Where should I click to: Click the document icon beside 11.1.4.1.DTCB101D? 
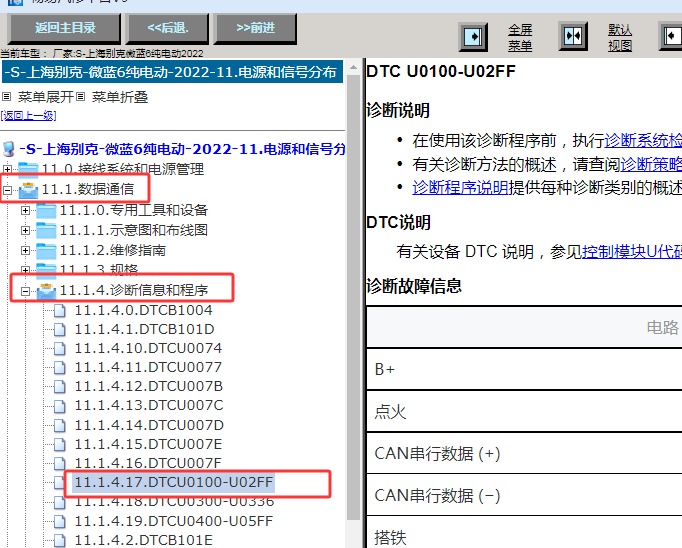pos(60,330)
